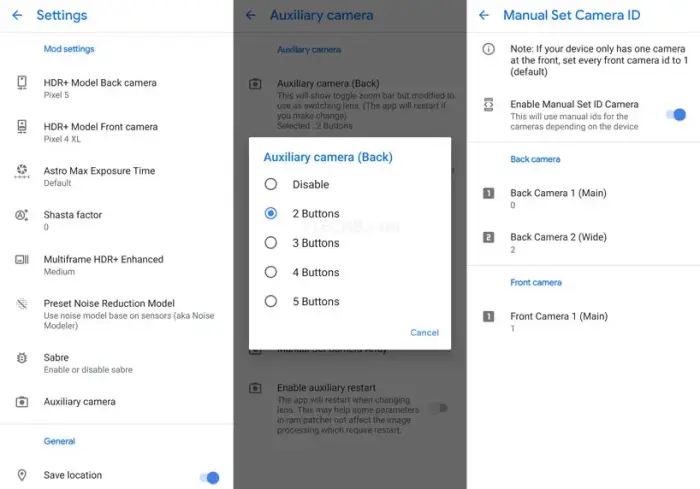Tap the Back Camera 1 number icon
Viewport: 700px width, 489px height.
pos(488,193)
